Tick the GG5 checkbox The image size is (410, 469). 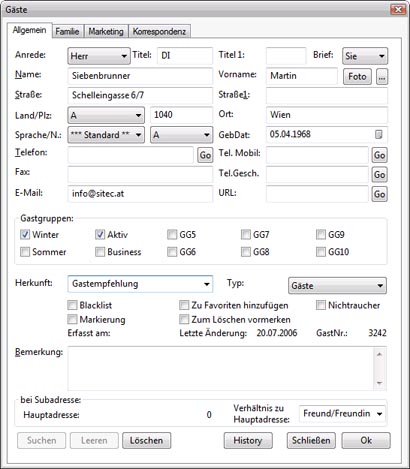click(172, 235)
